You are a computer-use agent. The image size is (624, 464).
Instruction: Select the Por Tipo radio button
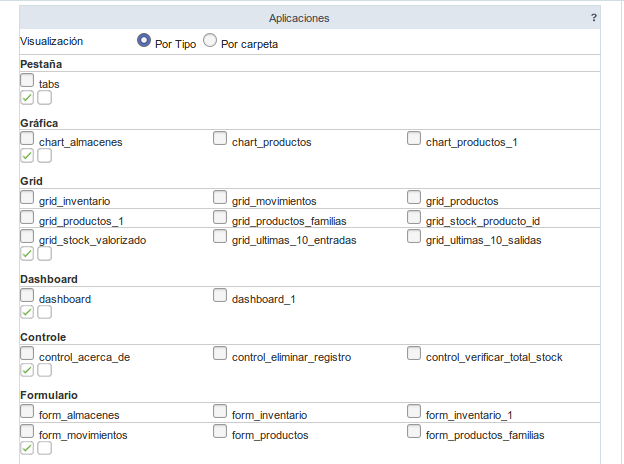(144, 42)
